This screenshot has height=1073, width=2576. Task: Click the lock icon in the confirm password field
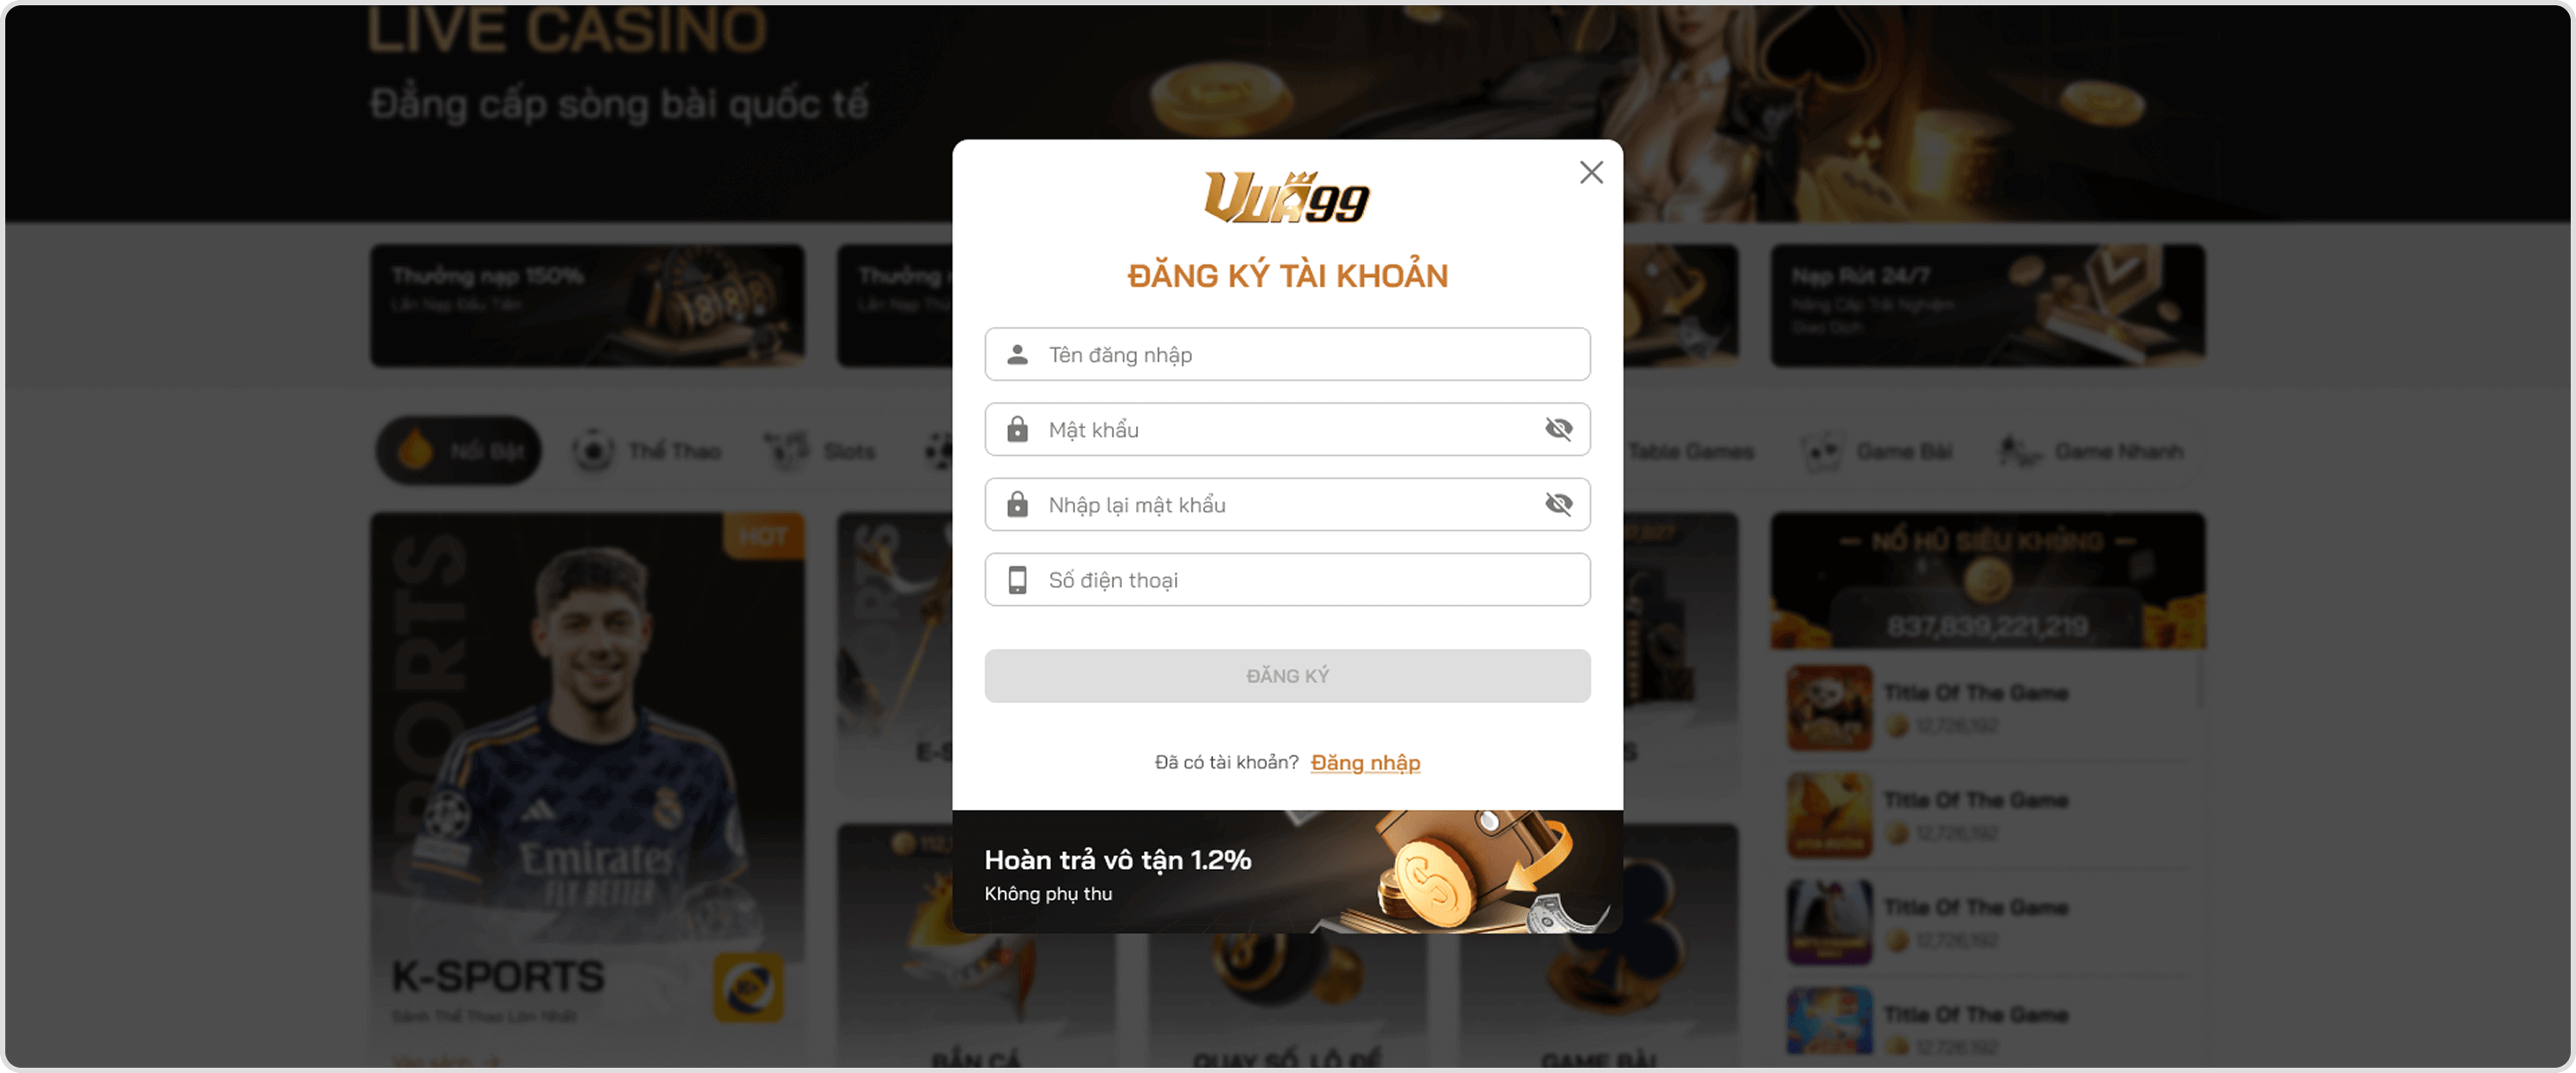[1017, 504]
